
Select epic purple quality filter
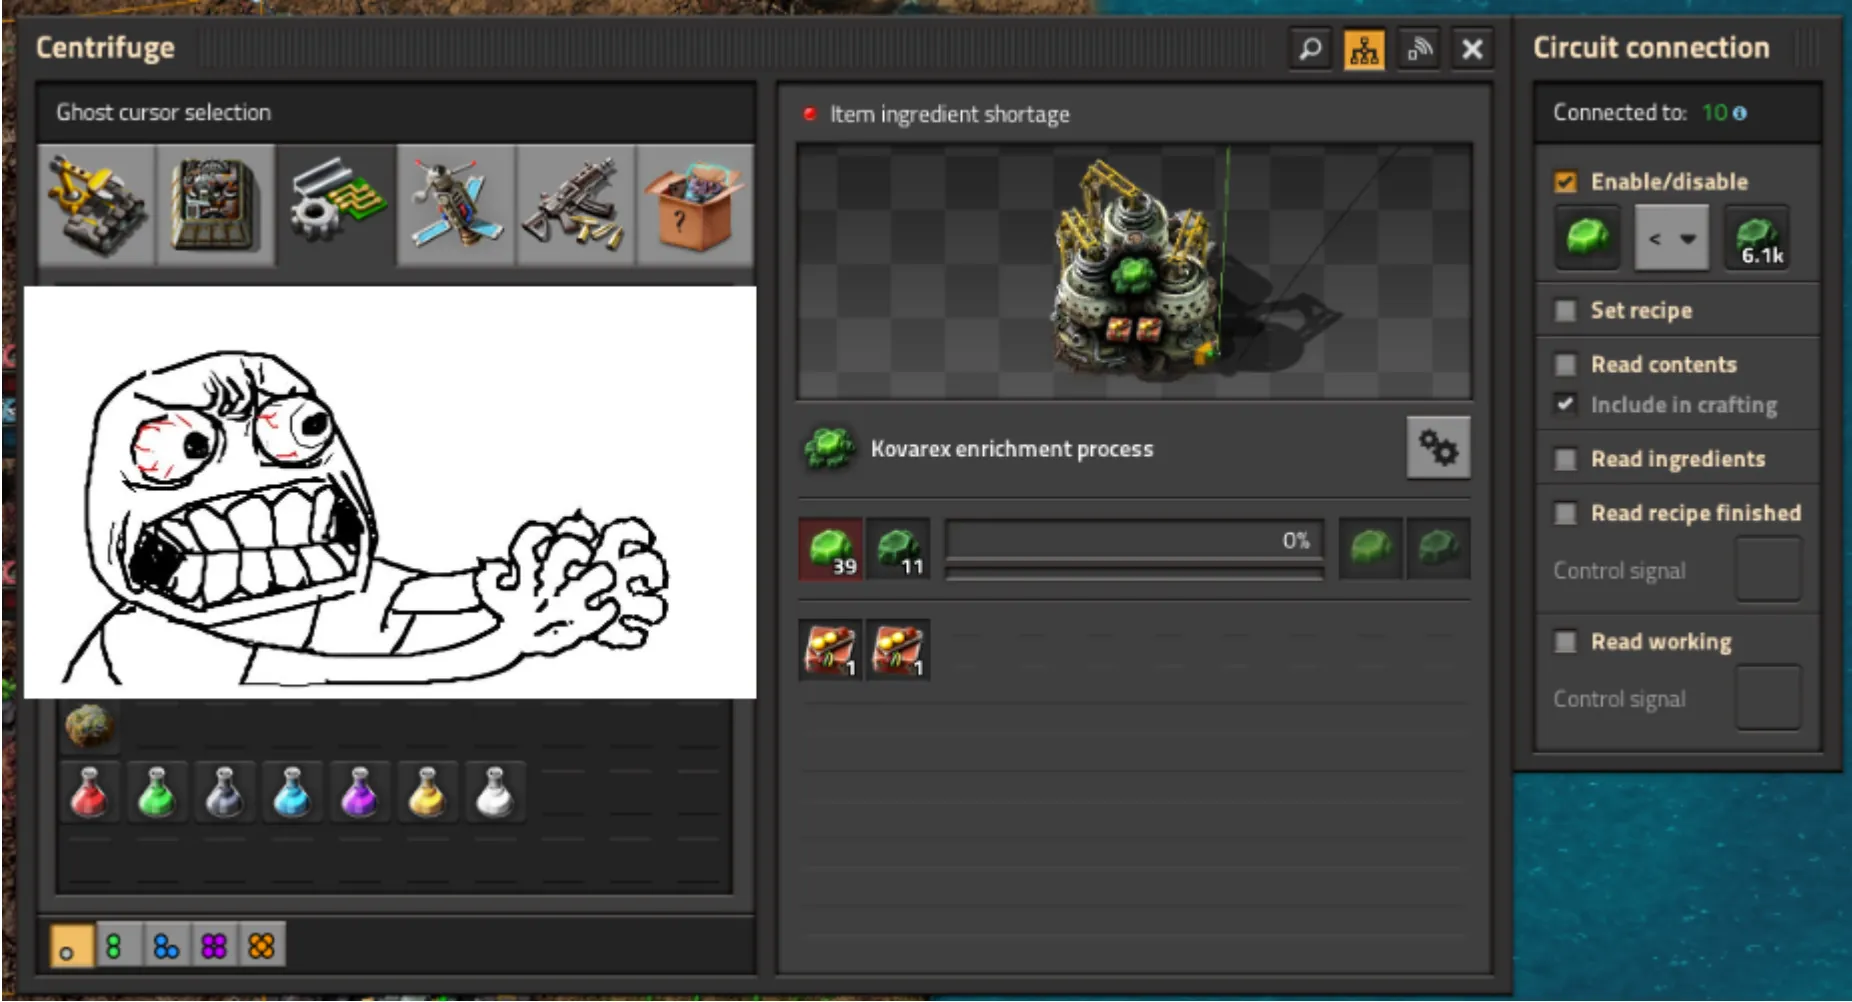[214, 946]
